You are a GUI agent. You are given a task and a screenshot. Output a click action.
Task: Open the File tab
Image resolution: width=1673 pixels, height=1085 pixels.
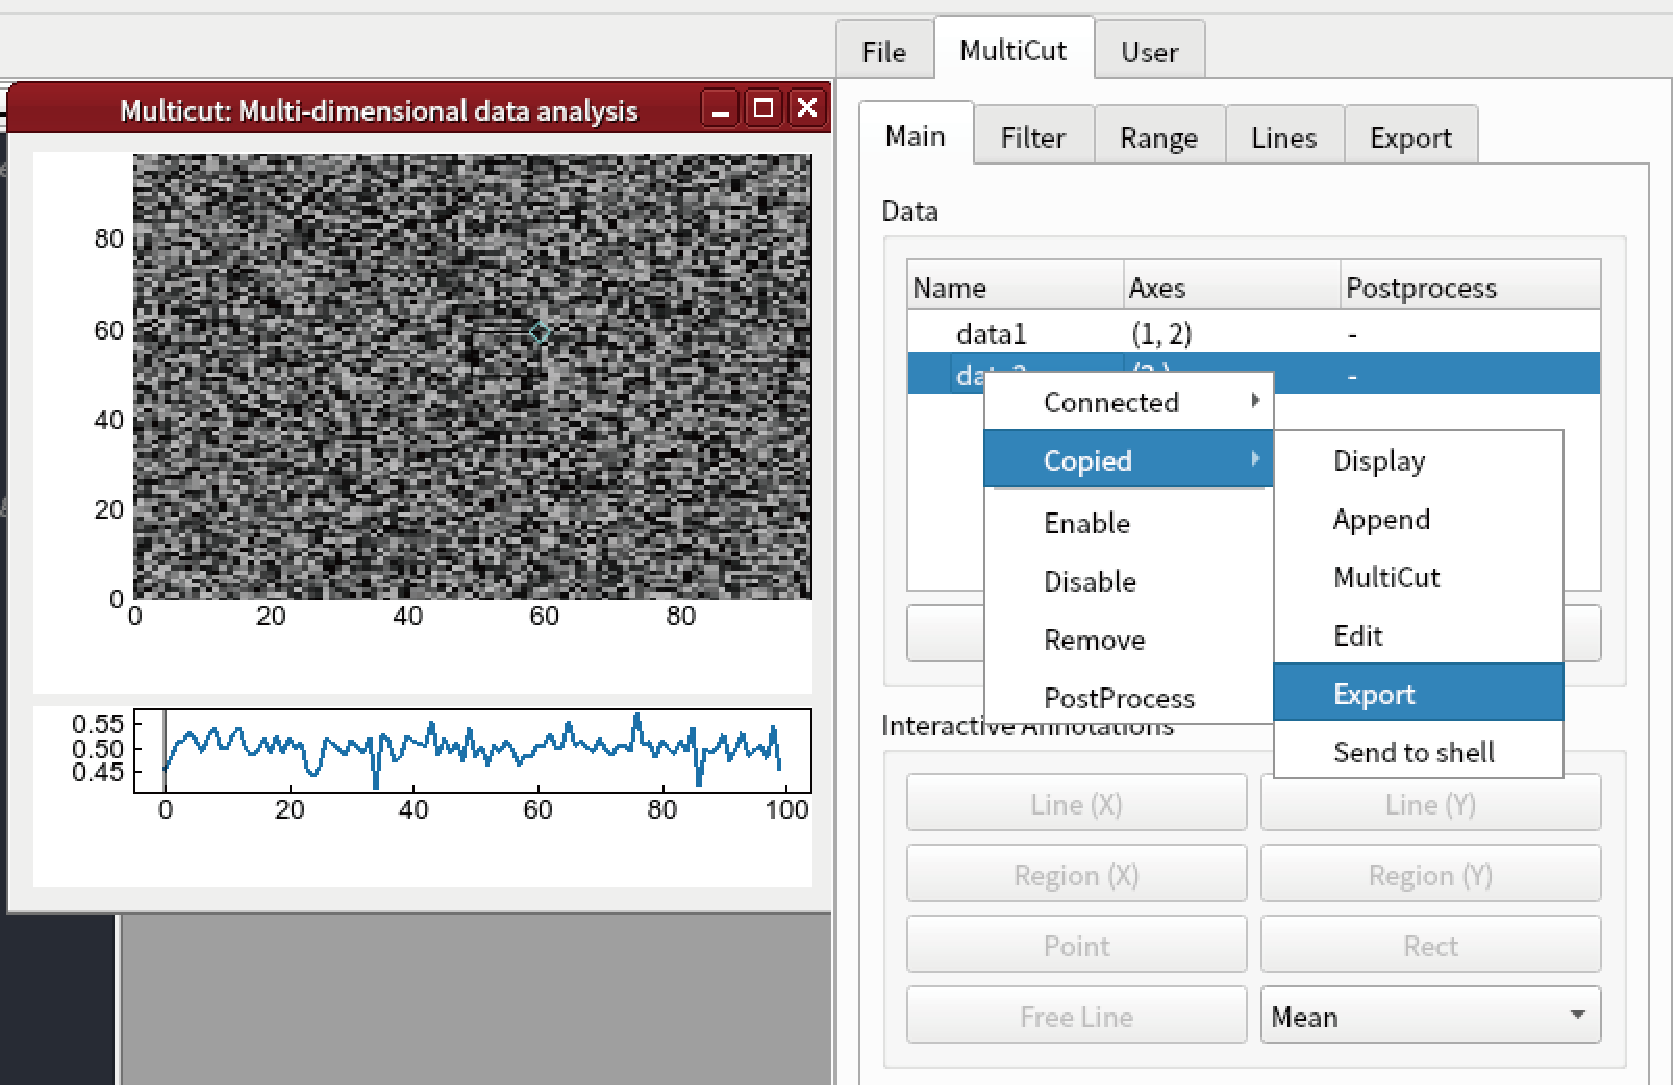pos(884,51)
